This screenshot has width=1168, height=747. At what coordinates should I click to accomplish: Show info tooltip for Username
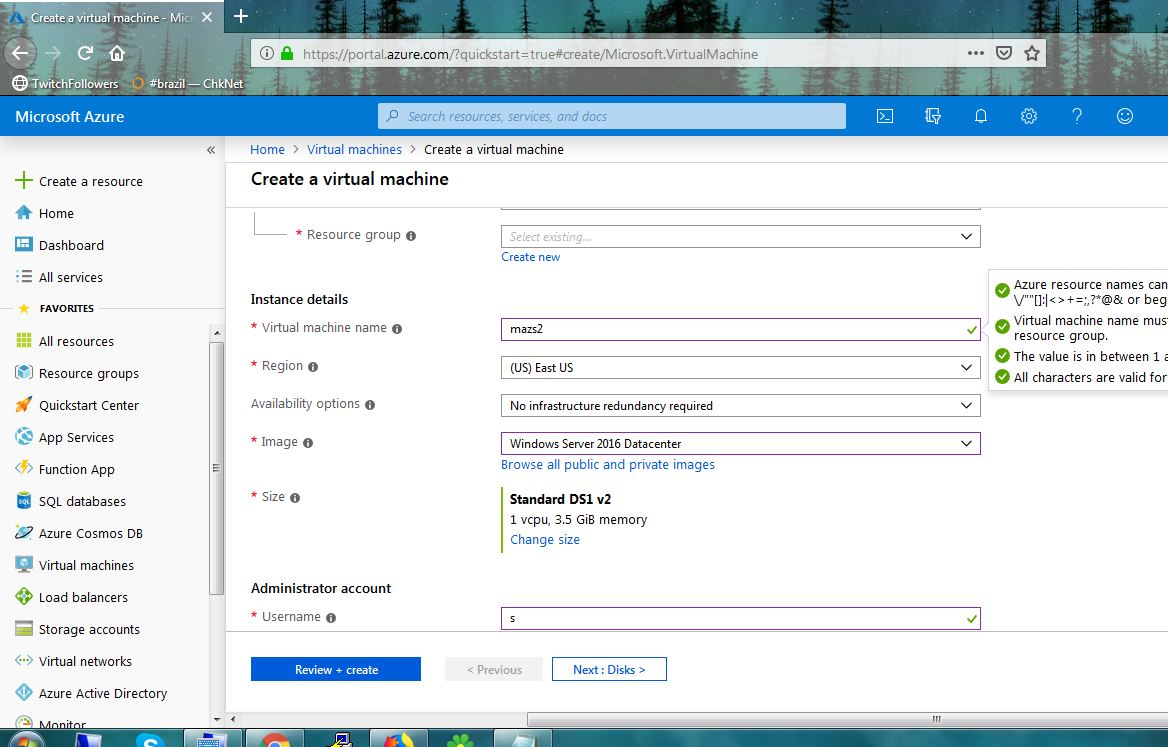point(331,618)
